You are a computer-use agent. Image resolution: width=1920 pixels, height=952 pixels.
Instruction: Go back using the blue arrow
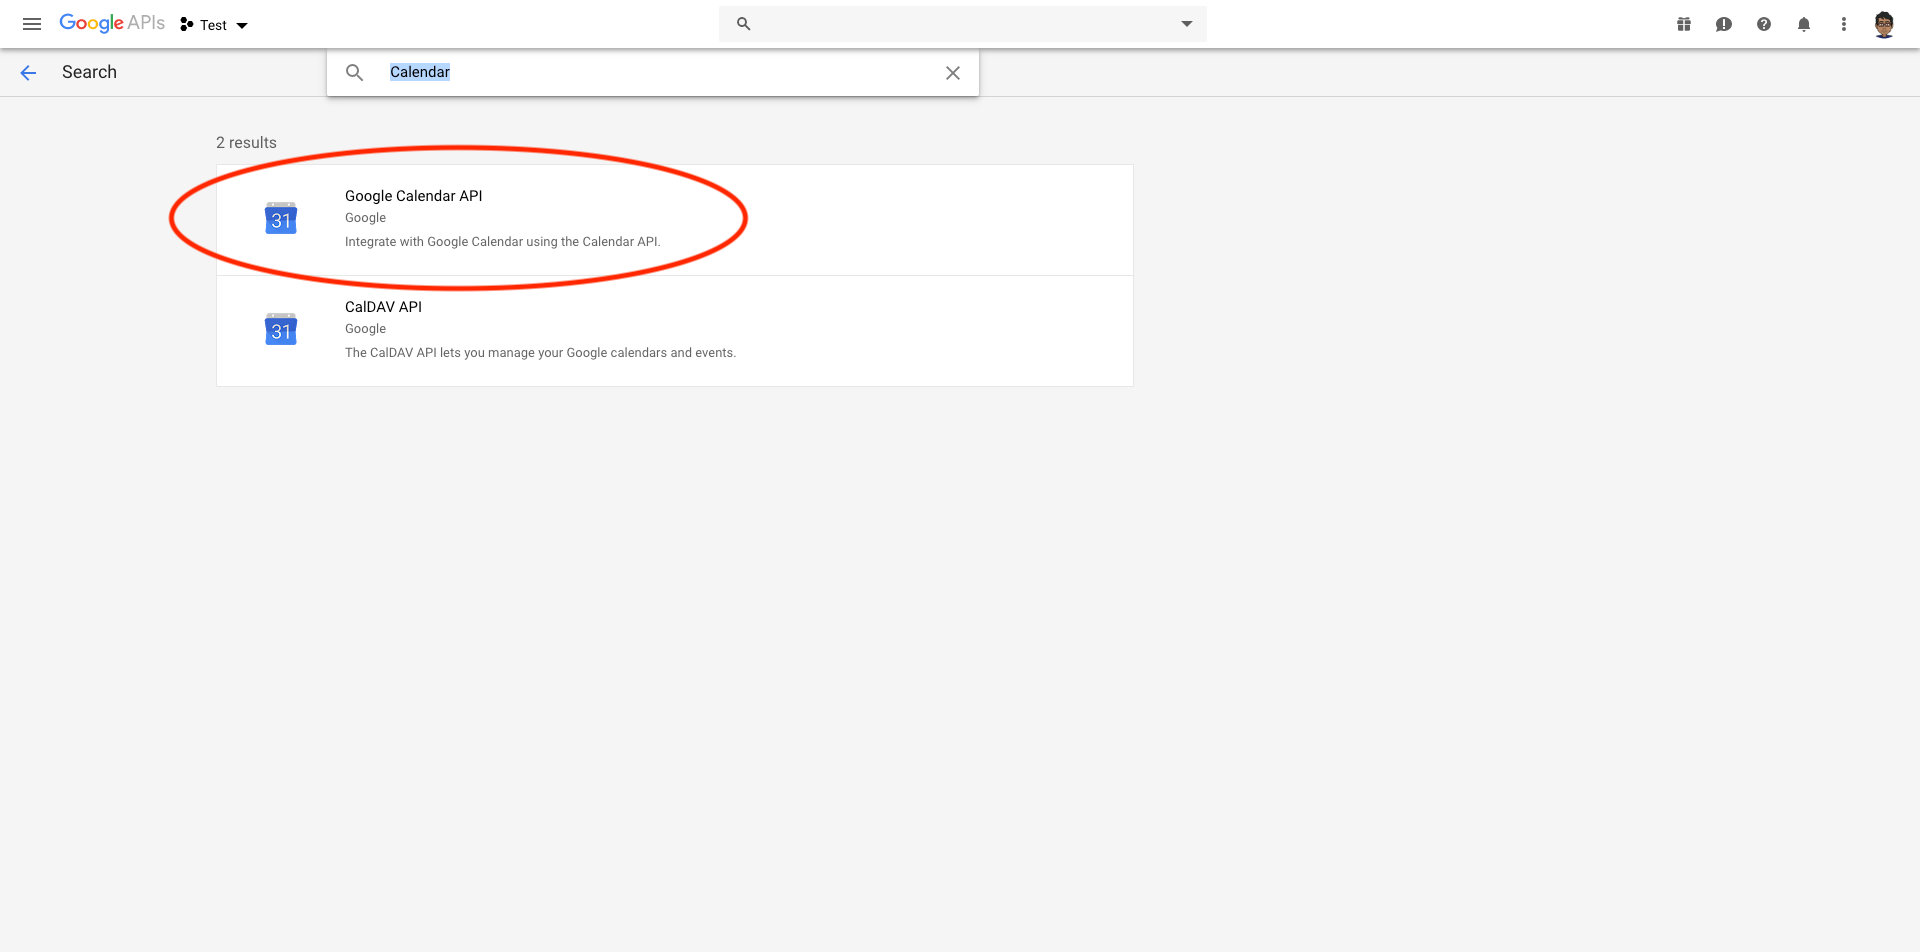tap(28, 72)
